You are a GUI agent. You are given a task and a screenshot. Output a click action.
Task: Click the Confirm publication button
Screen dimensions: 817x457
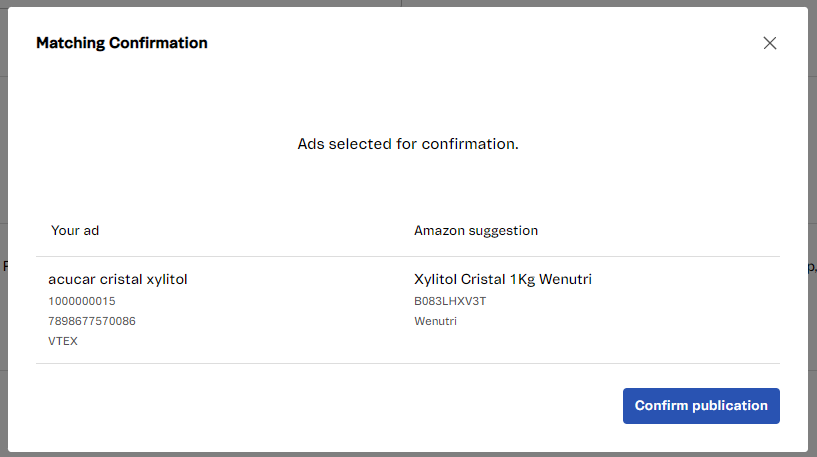pyautogui.click(x=701, y=406)
